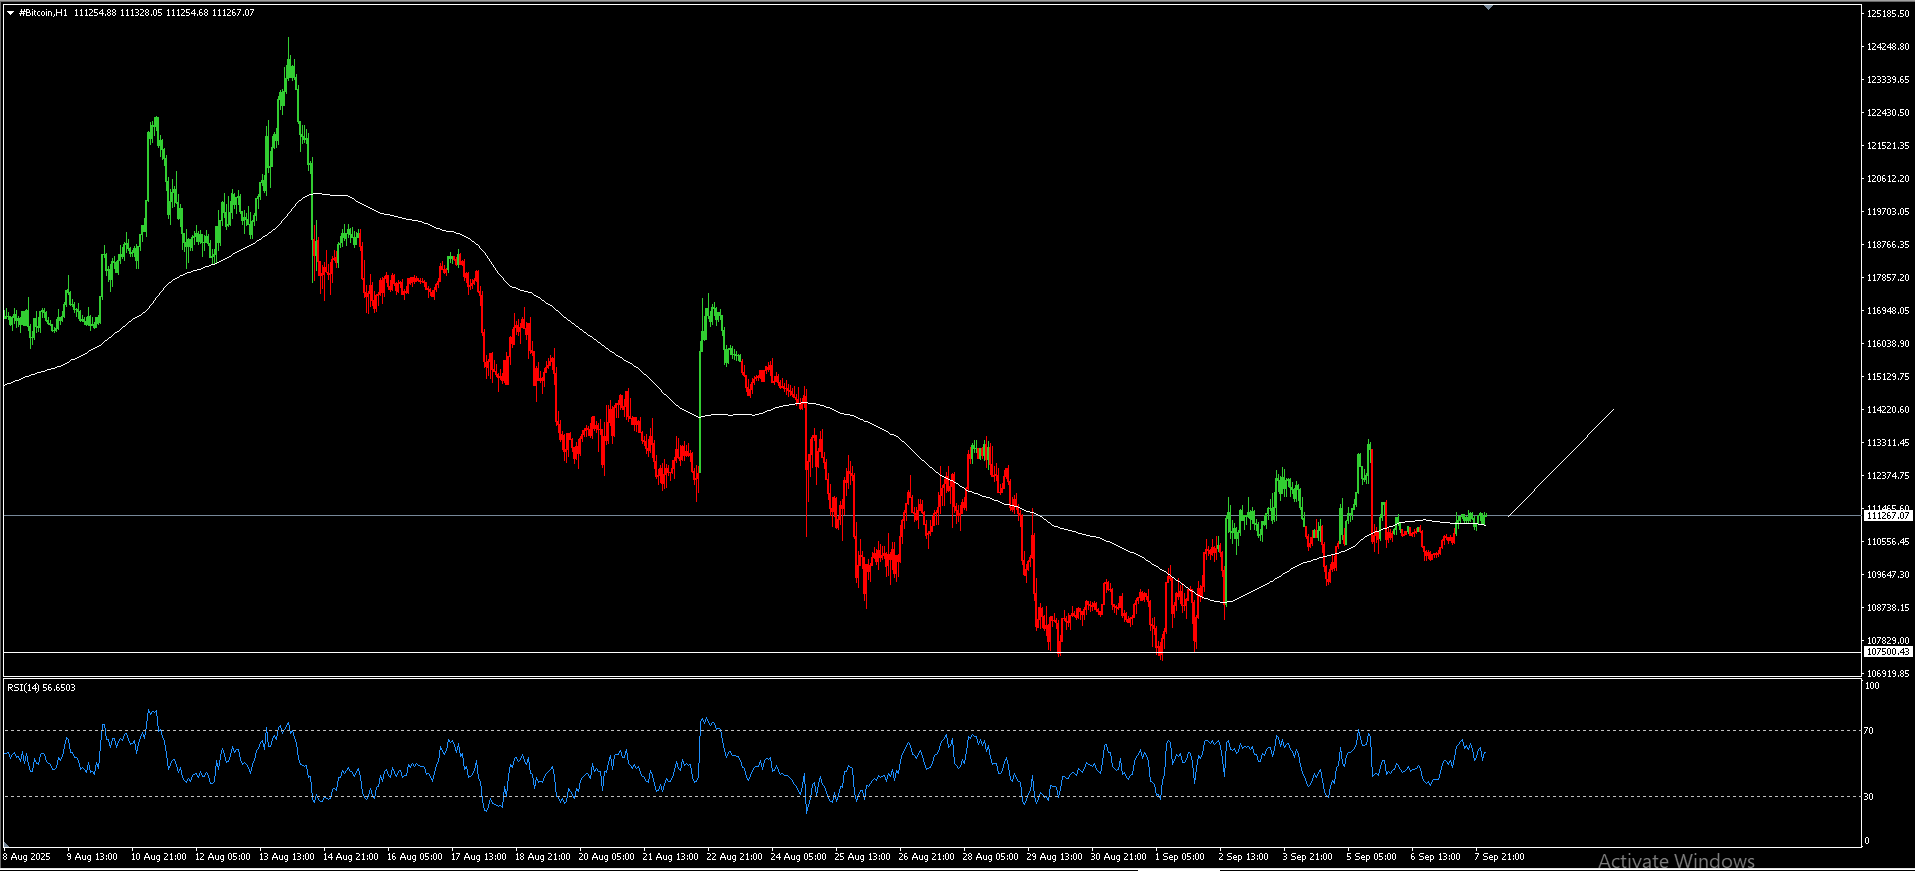Click the price scale value 115129.75
The image size is (1915, 871).
coord(1888,377)
